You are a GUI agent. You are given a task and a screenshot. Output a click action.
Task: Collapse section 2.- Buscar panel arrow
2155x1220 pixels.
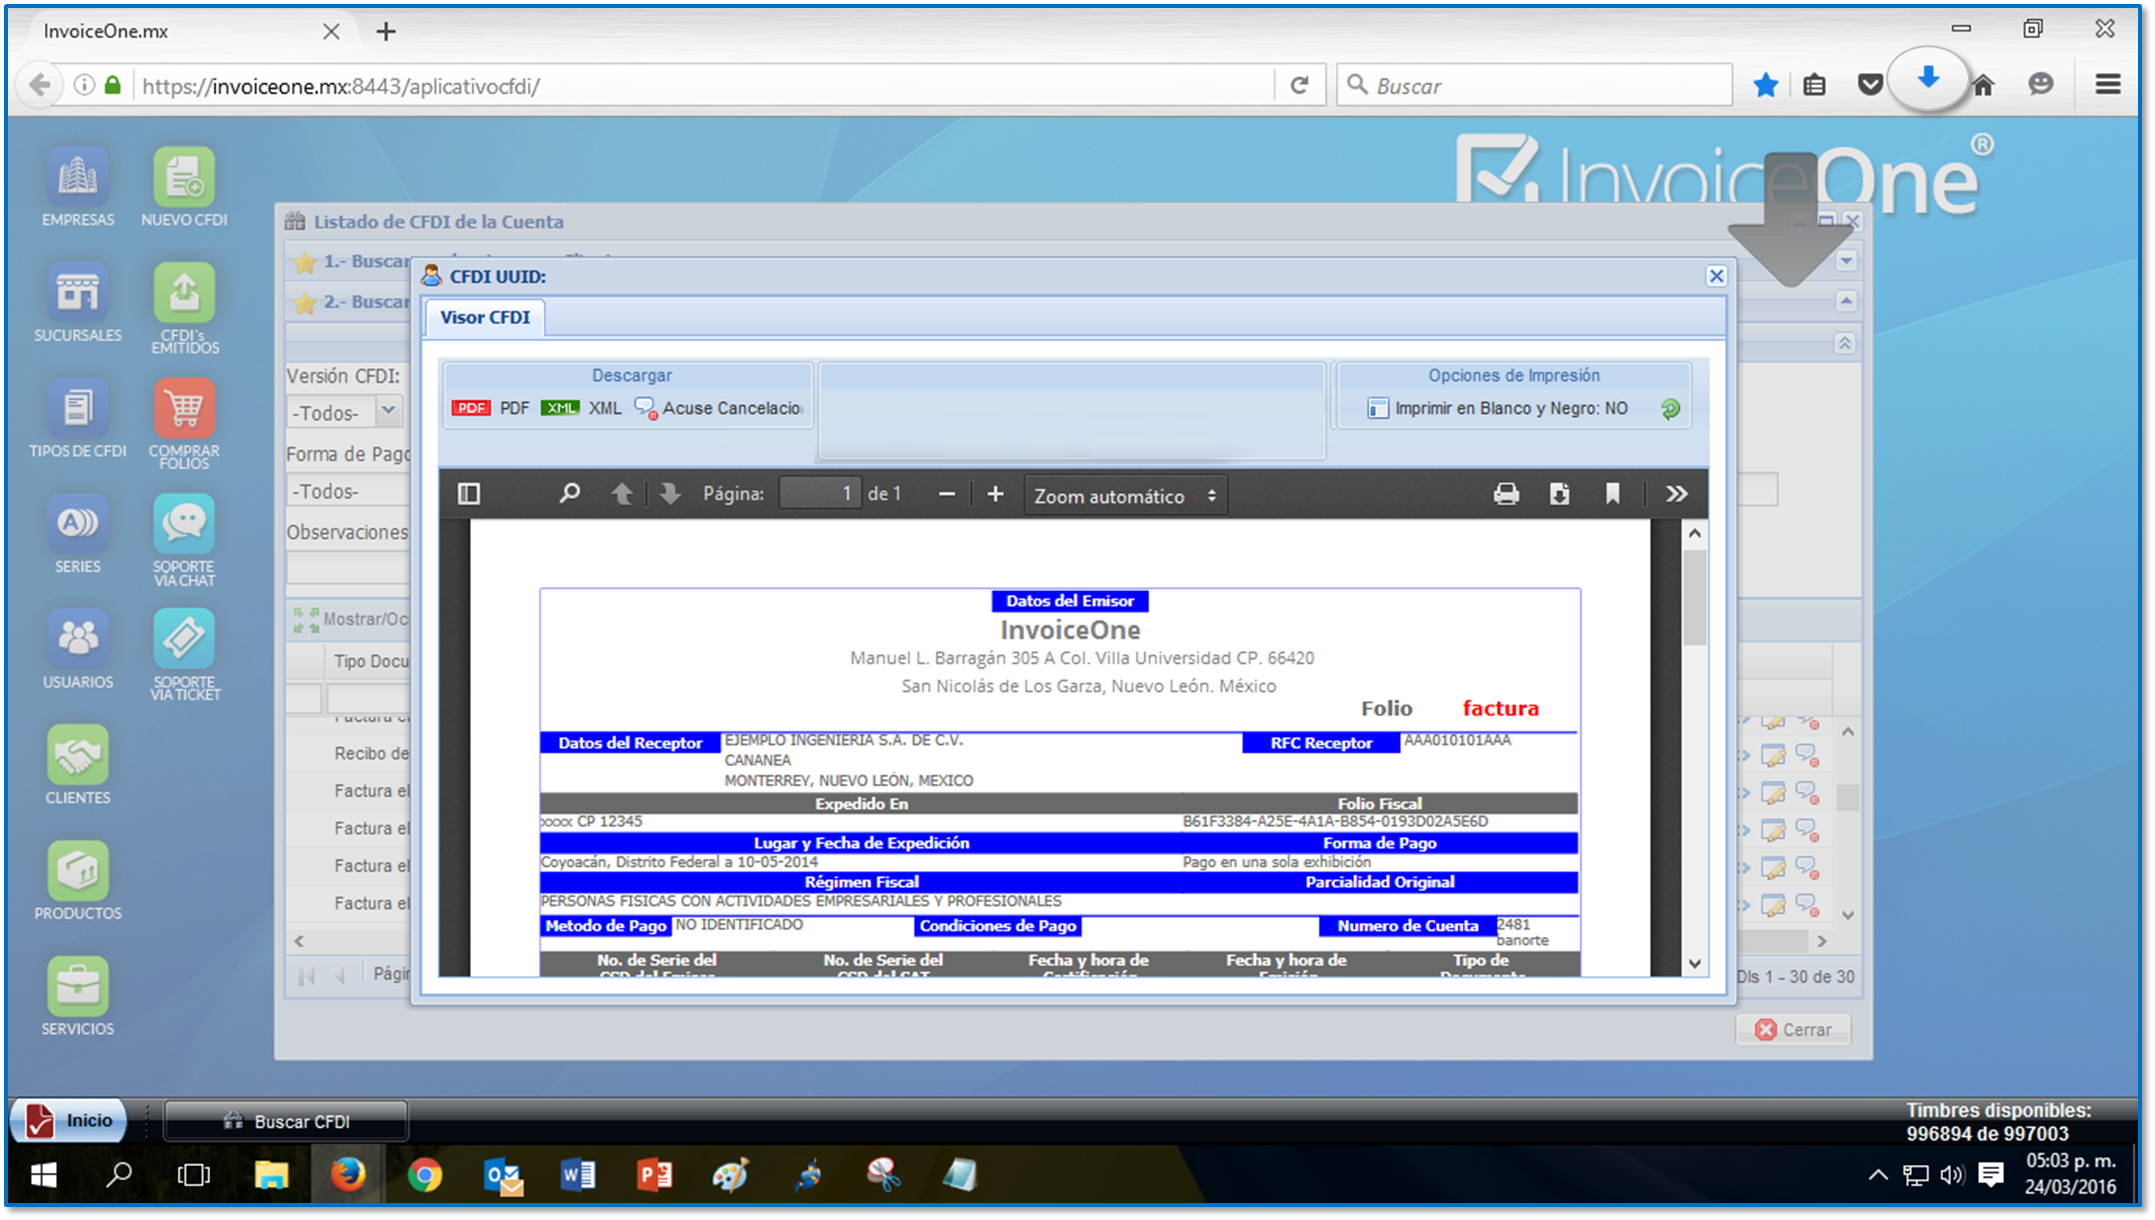1846,301
